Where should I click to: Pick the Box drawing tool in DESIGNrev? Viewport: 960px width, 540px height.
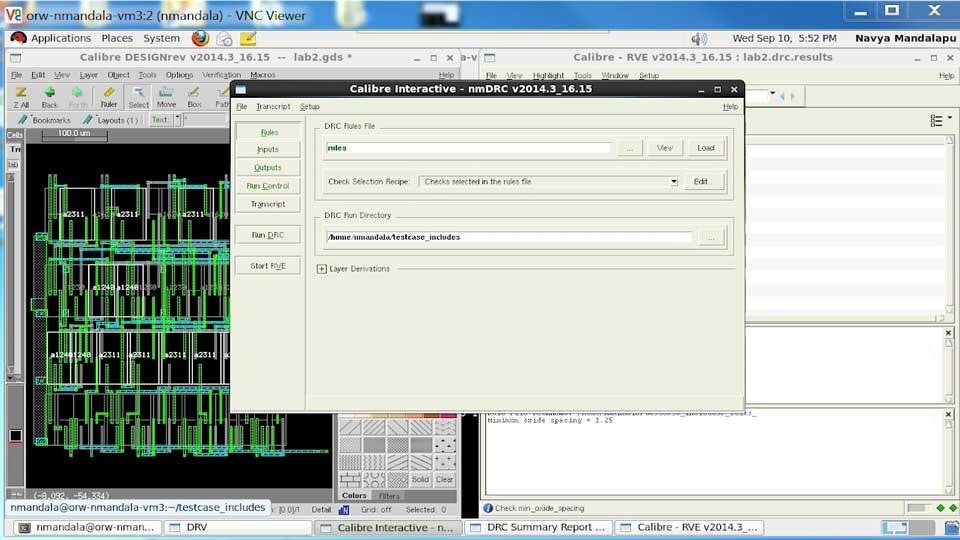click(x=194, y=97)
